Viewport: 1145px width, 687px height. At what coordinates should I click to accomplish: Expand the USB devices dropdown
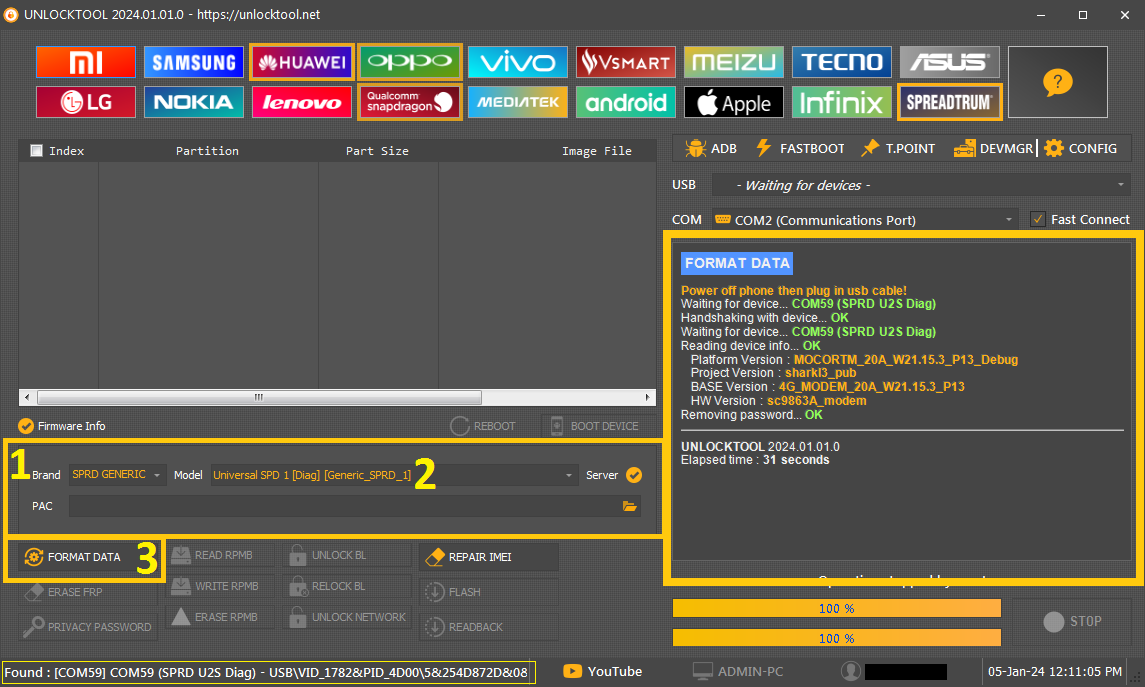pyautogui.click(x=921, y=185)
